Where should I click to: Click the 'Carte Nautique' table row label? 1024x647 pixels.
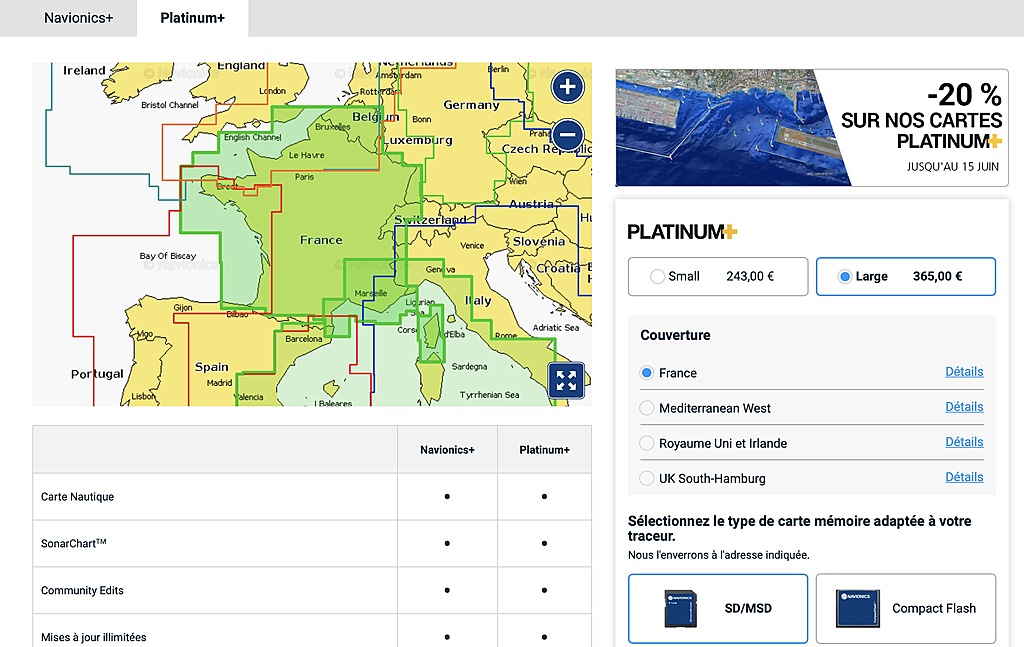[x=77, y=497]
